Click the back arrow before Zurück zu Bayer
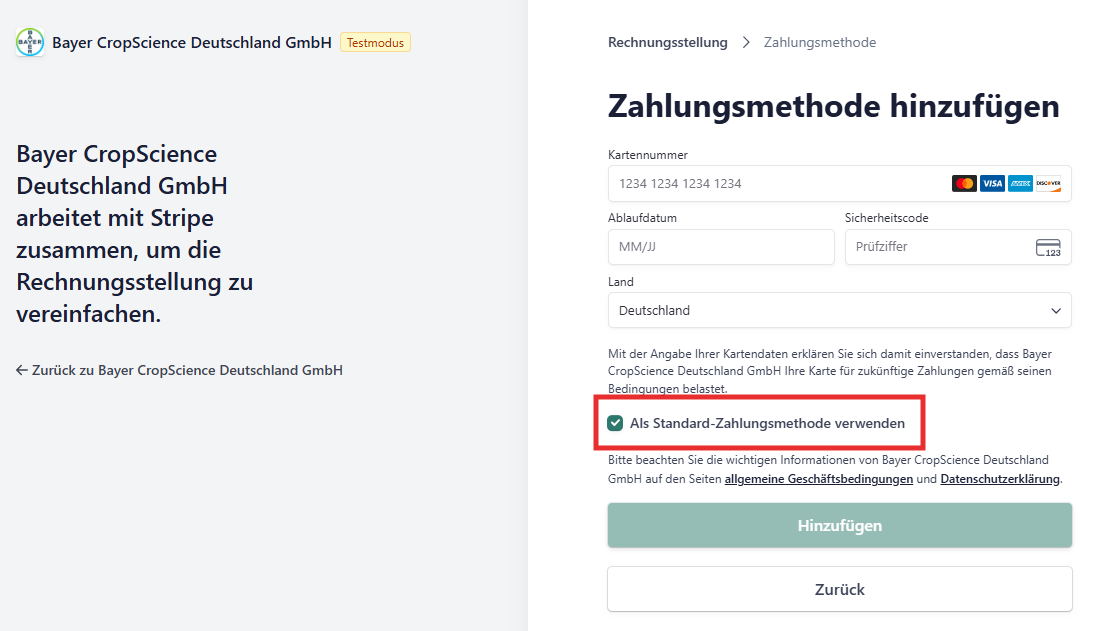1110x631 pixels. point(22,370)
